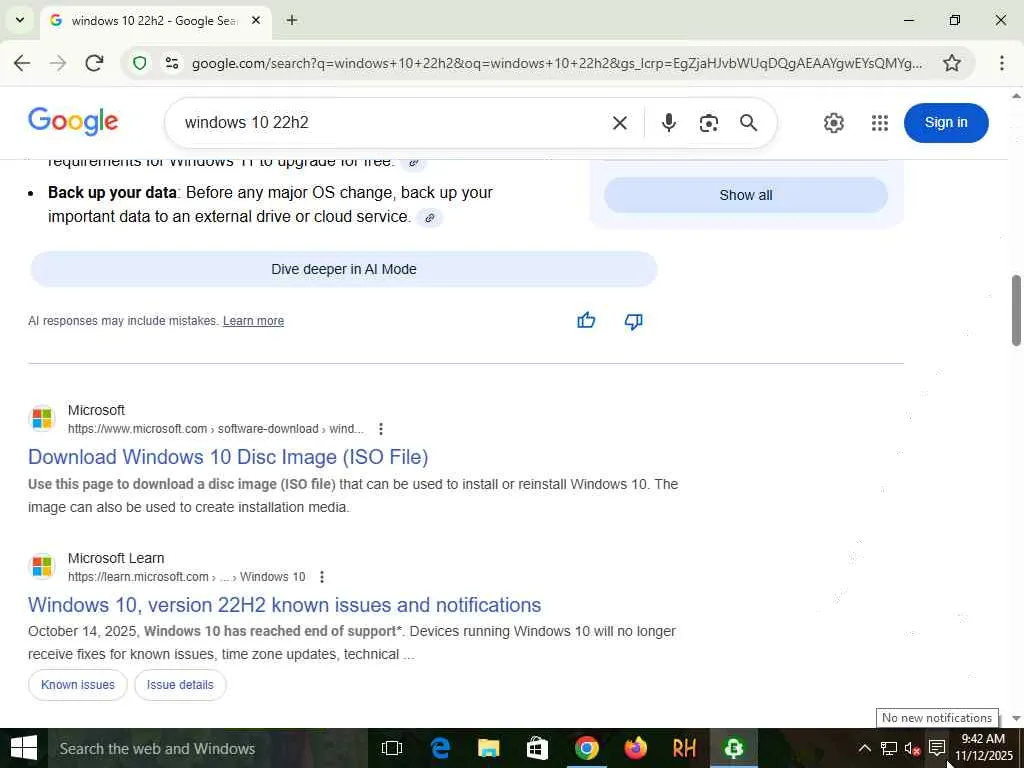Click the Issue details chip
1024x768 pixels.
180,685
